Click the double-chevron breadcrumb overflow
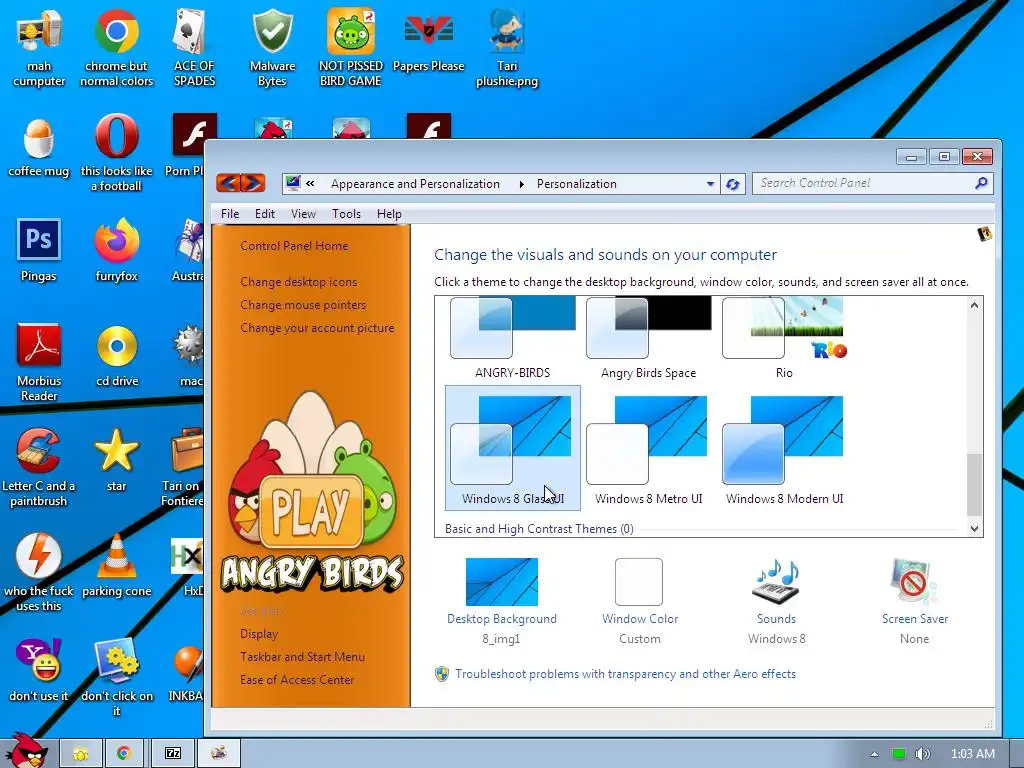 point(310,184)
